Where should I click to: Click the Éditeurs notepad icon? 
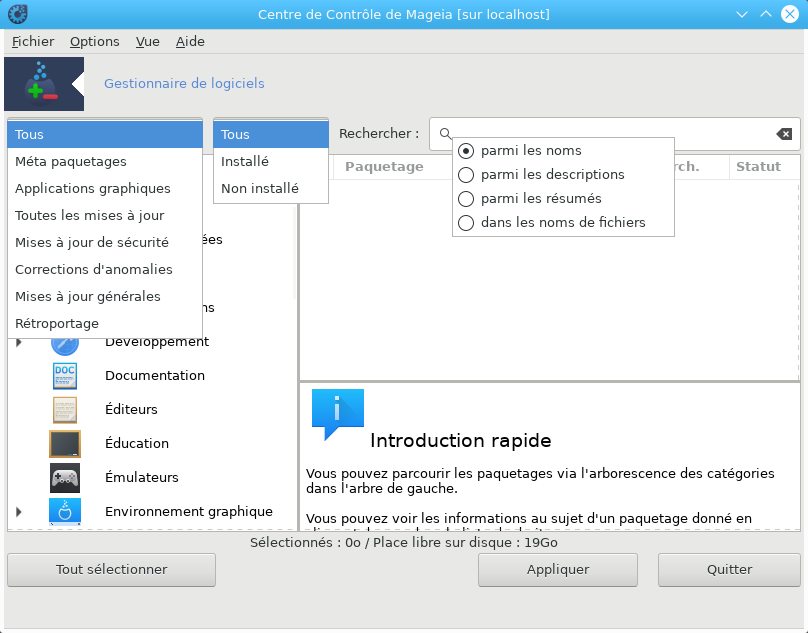(65, 410)
